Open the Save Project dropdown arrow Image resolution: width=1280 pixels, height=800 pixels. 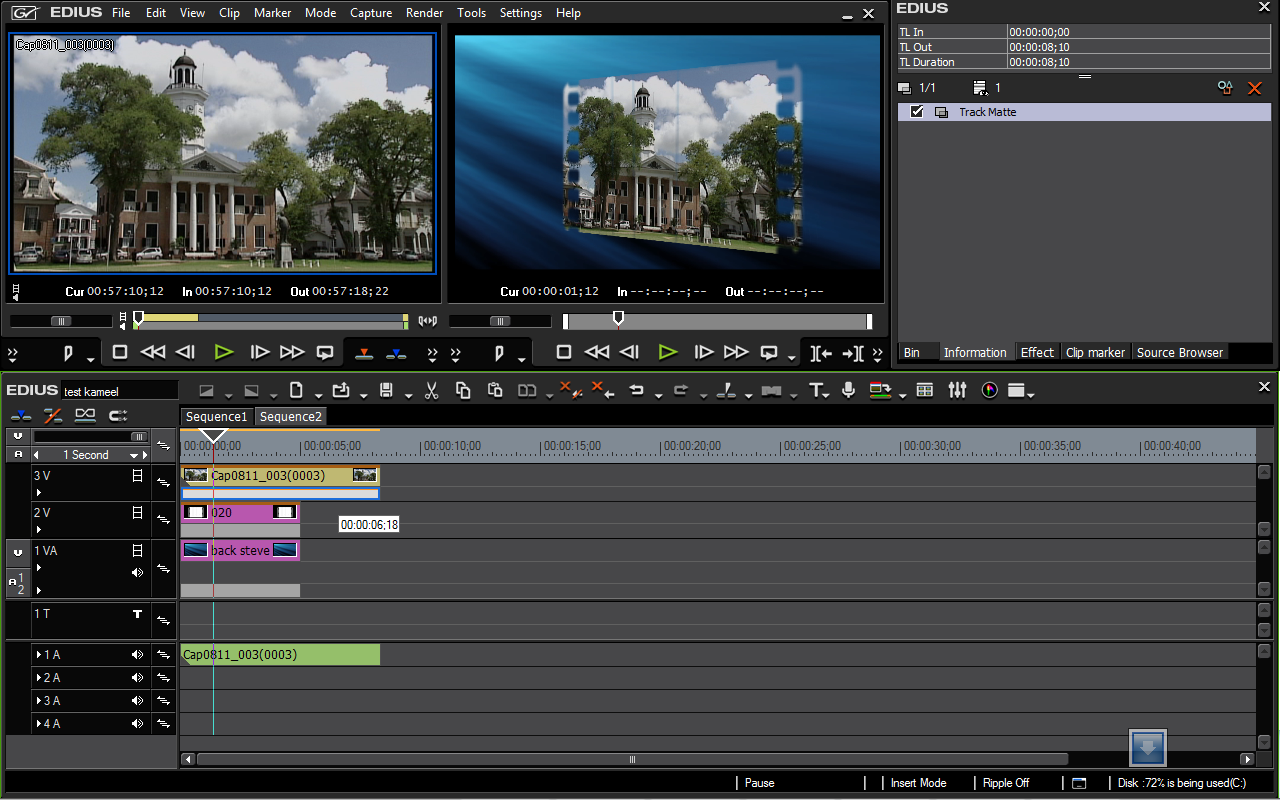[x=408, y=394]
